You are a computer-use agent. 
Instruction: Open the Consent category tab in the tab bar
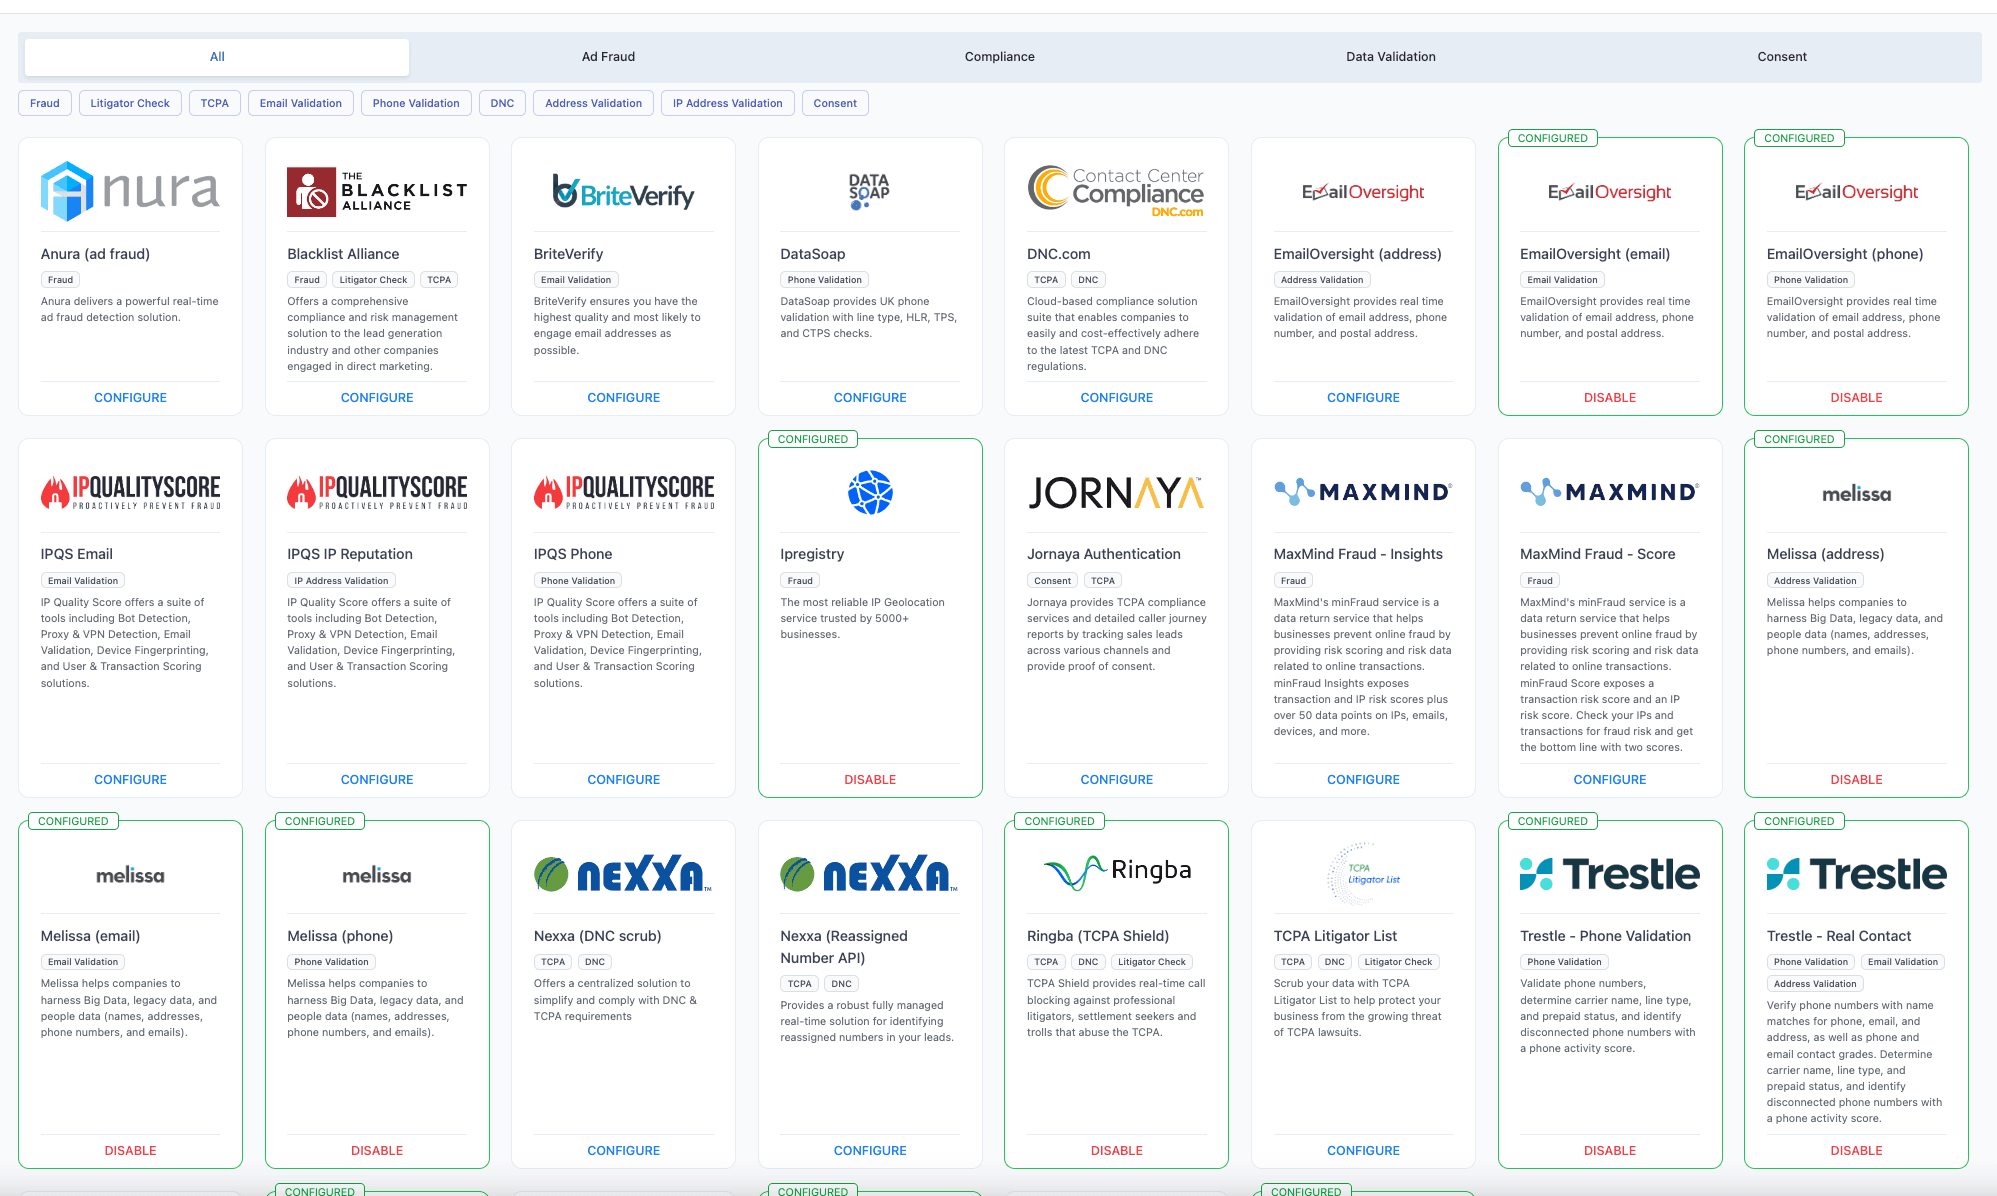coord(1782,57)
